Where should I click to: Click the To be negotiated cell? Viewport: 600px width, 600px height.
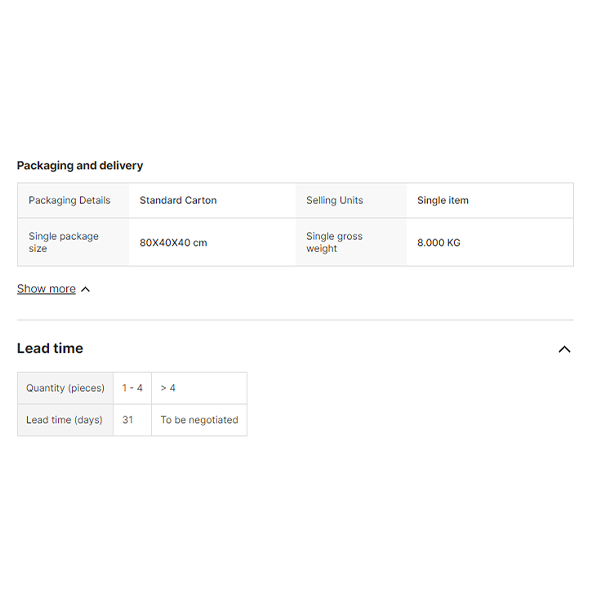coord(199,420)
